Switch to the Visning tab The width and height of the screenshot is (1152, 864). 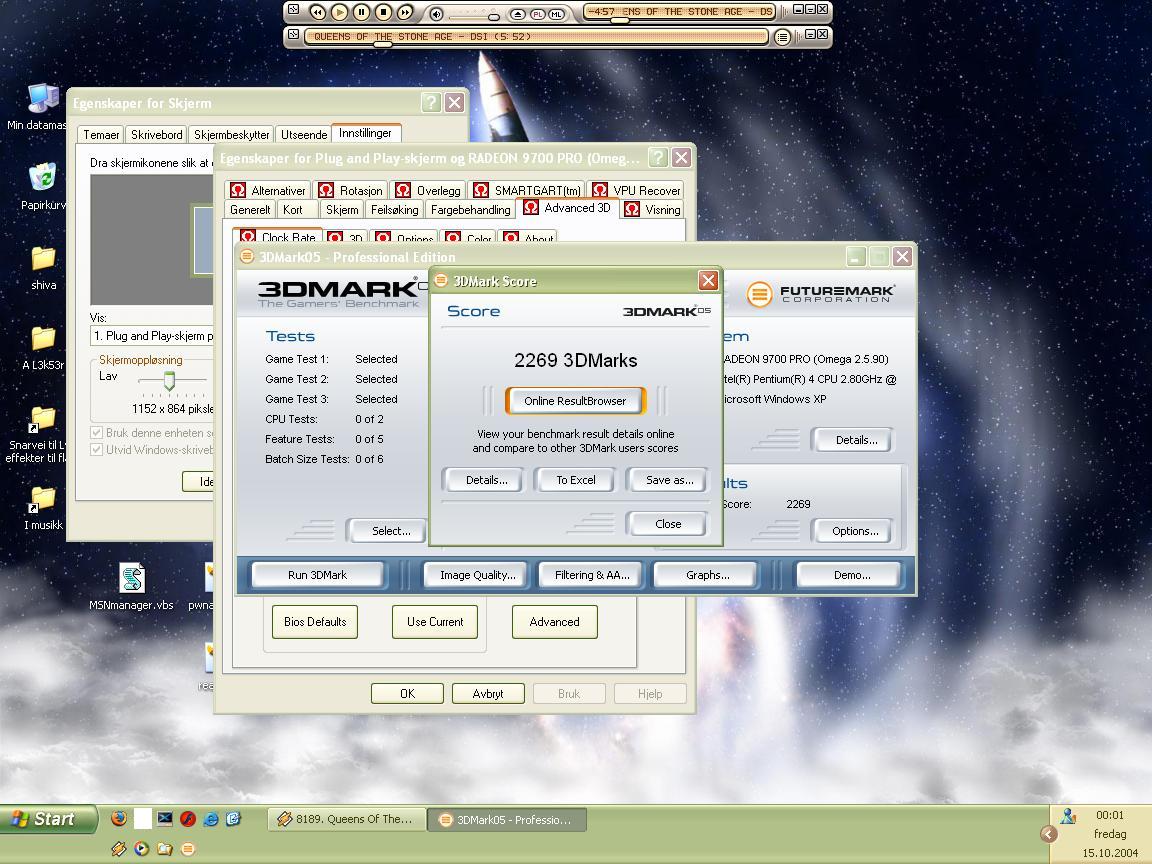tap(652, 210)
